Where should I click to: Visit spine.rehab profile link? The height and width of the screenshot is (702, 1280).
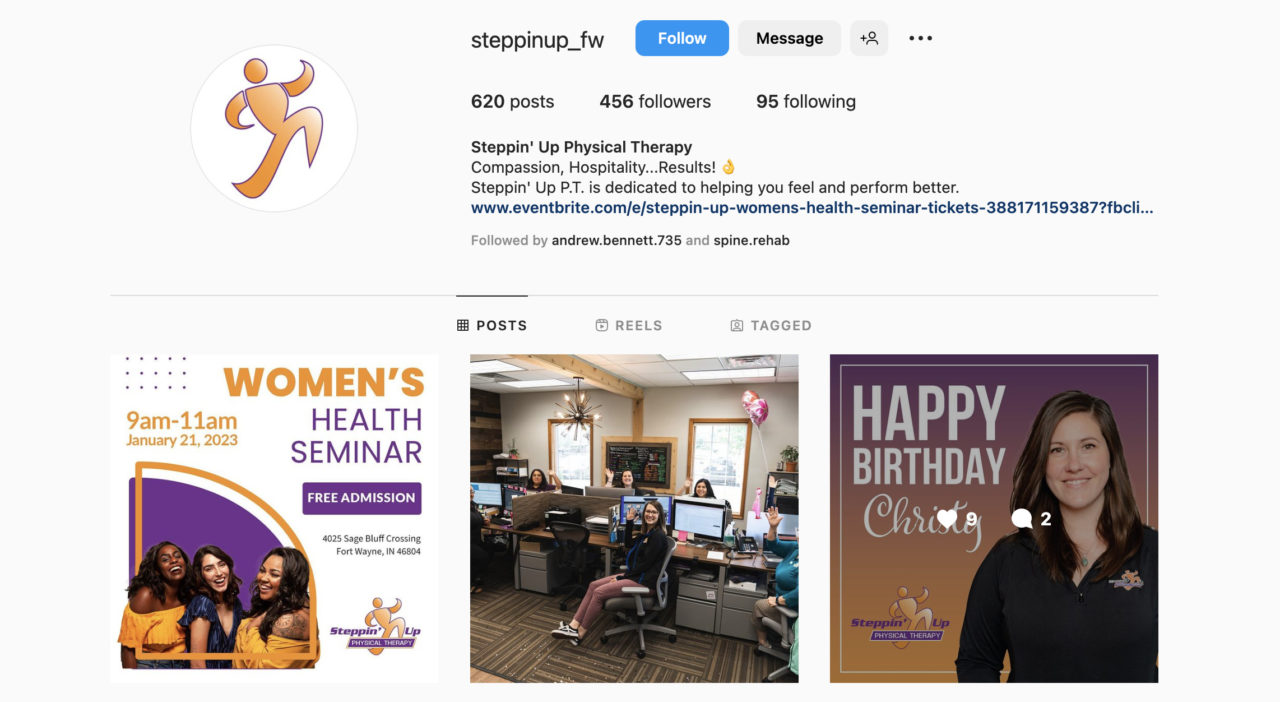pyautogui.click(x=751, y=240)
